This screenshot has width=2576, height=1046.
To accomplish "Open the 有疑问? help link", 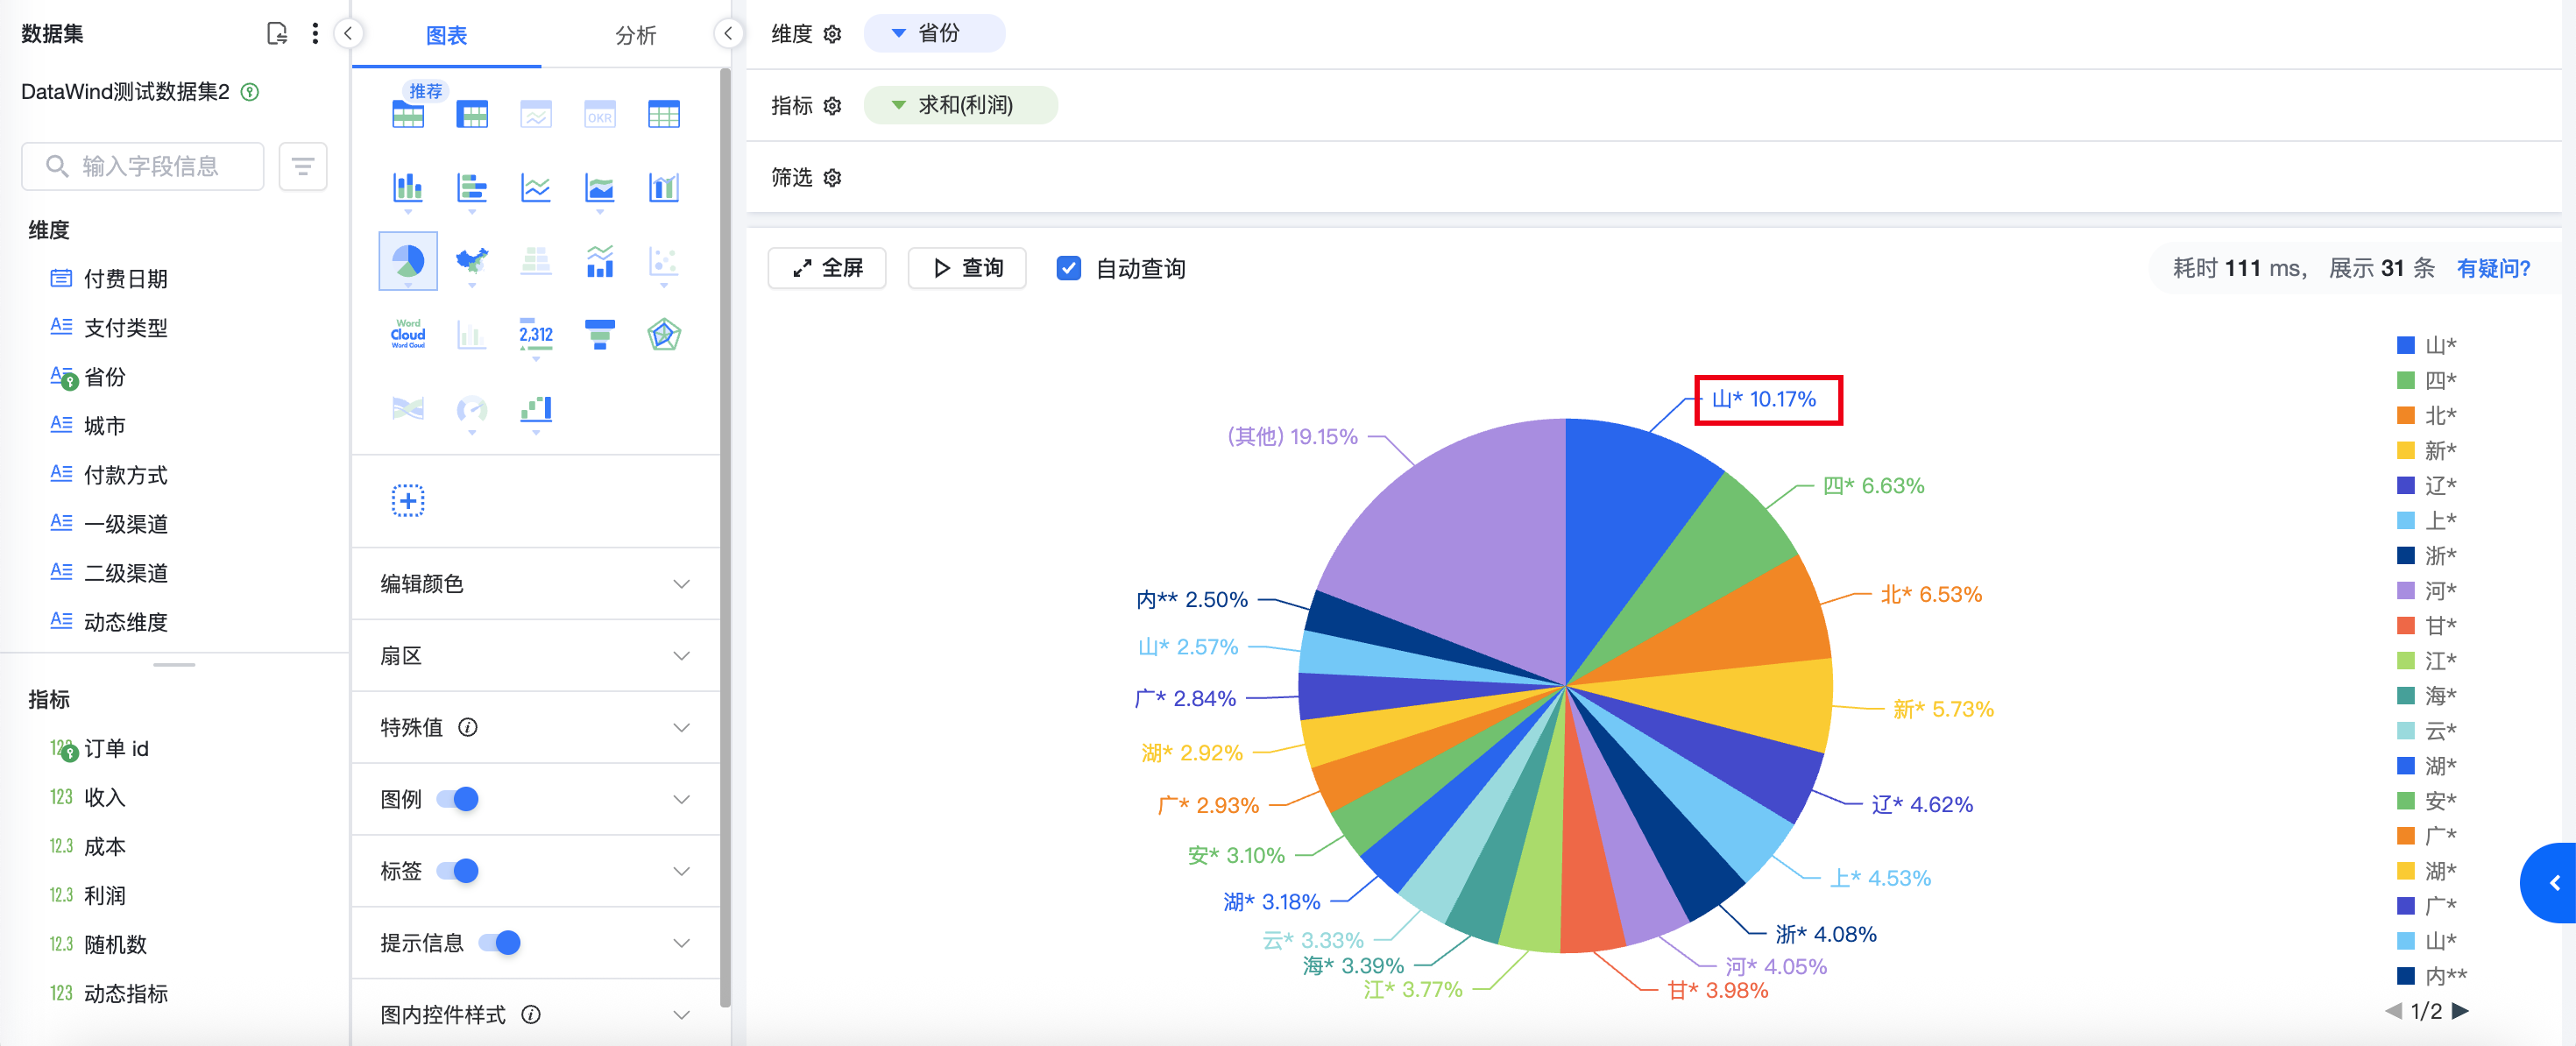I will 2492,268.
